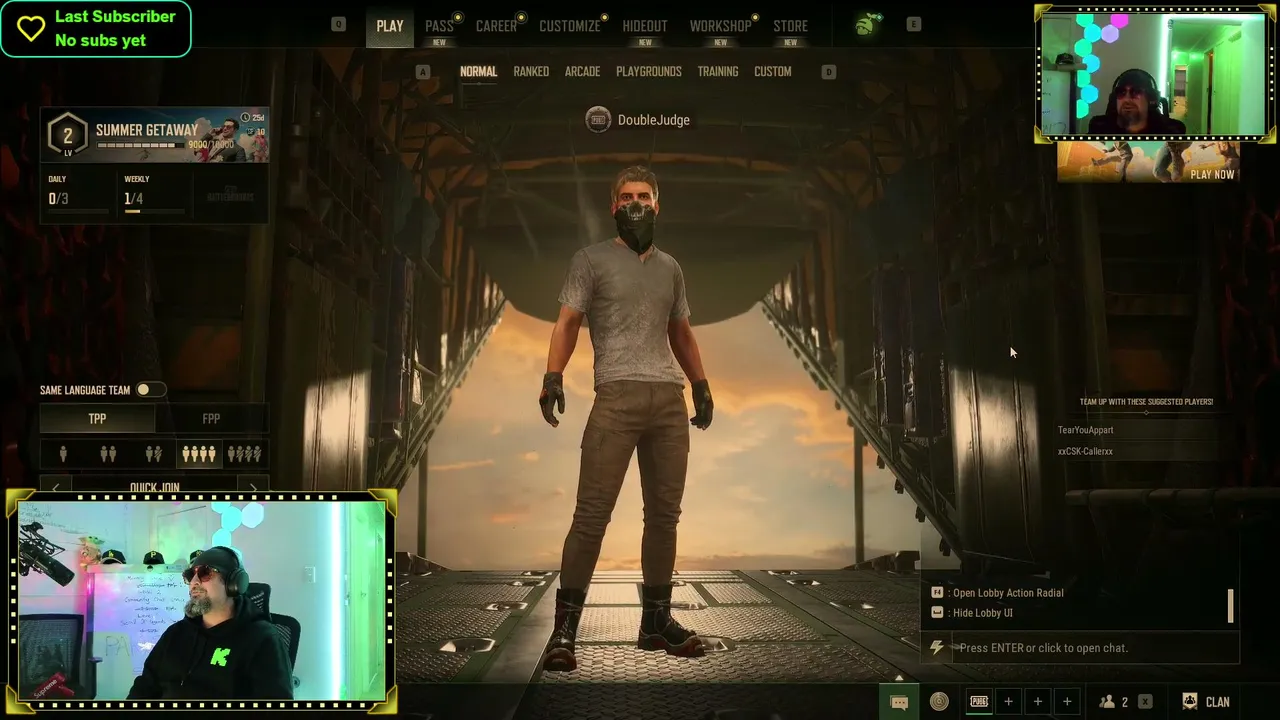Open the PLAY main tab
Image resolution: width=1280 pixels, height=720 pixels.
coord(390,26)
